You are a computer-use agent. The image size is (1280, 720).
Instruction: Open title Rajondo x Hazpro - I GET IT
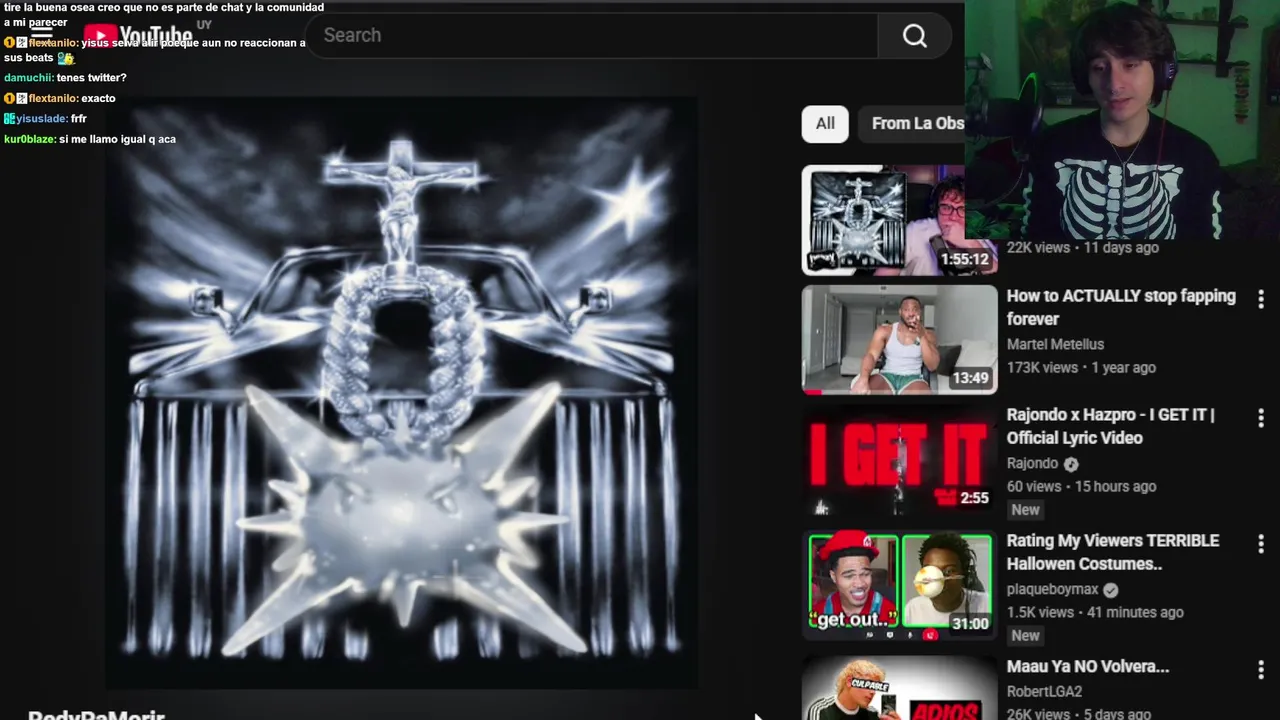[x=1111, y=426]
